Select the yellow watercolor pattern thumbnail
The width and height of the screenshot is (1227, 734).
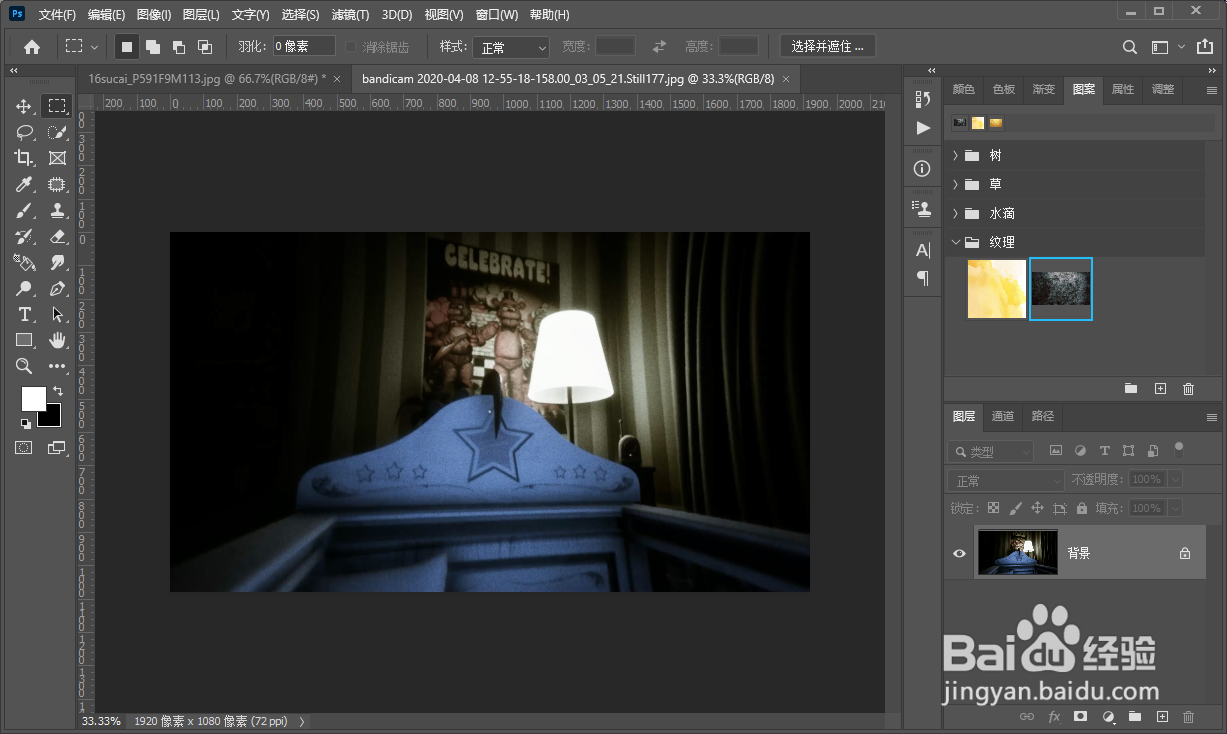point(997,289)
